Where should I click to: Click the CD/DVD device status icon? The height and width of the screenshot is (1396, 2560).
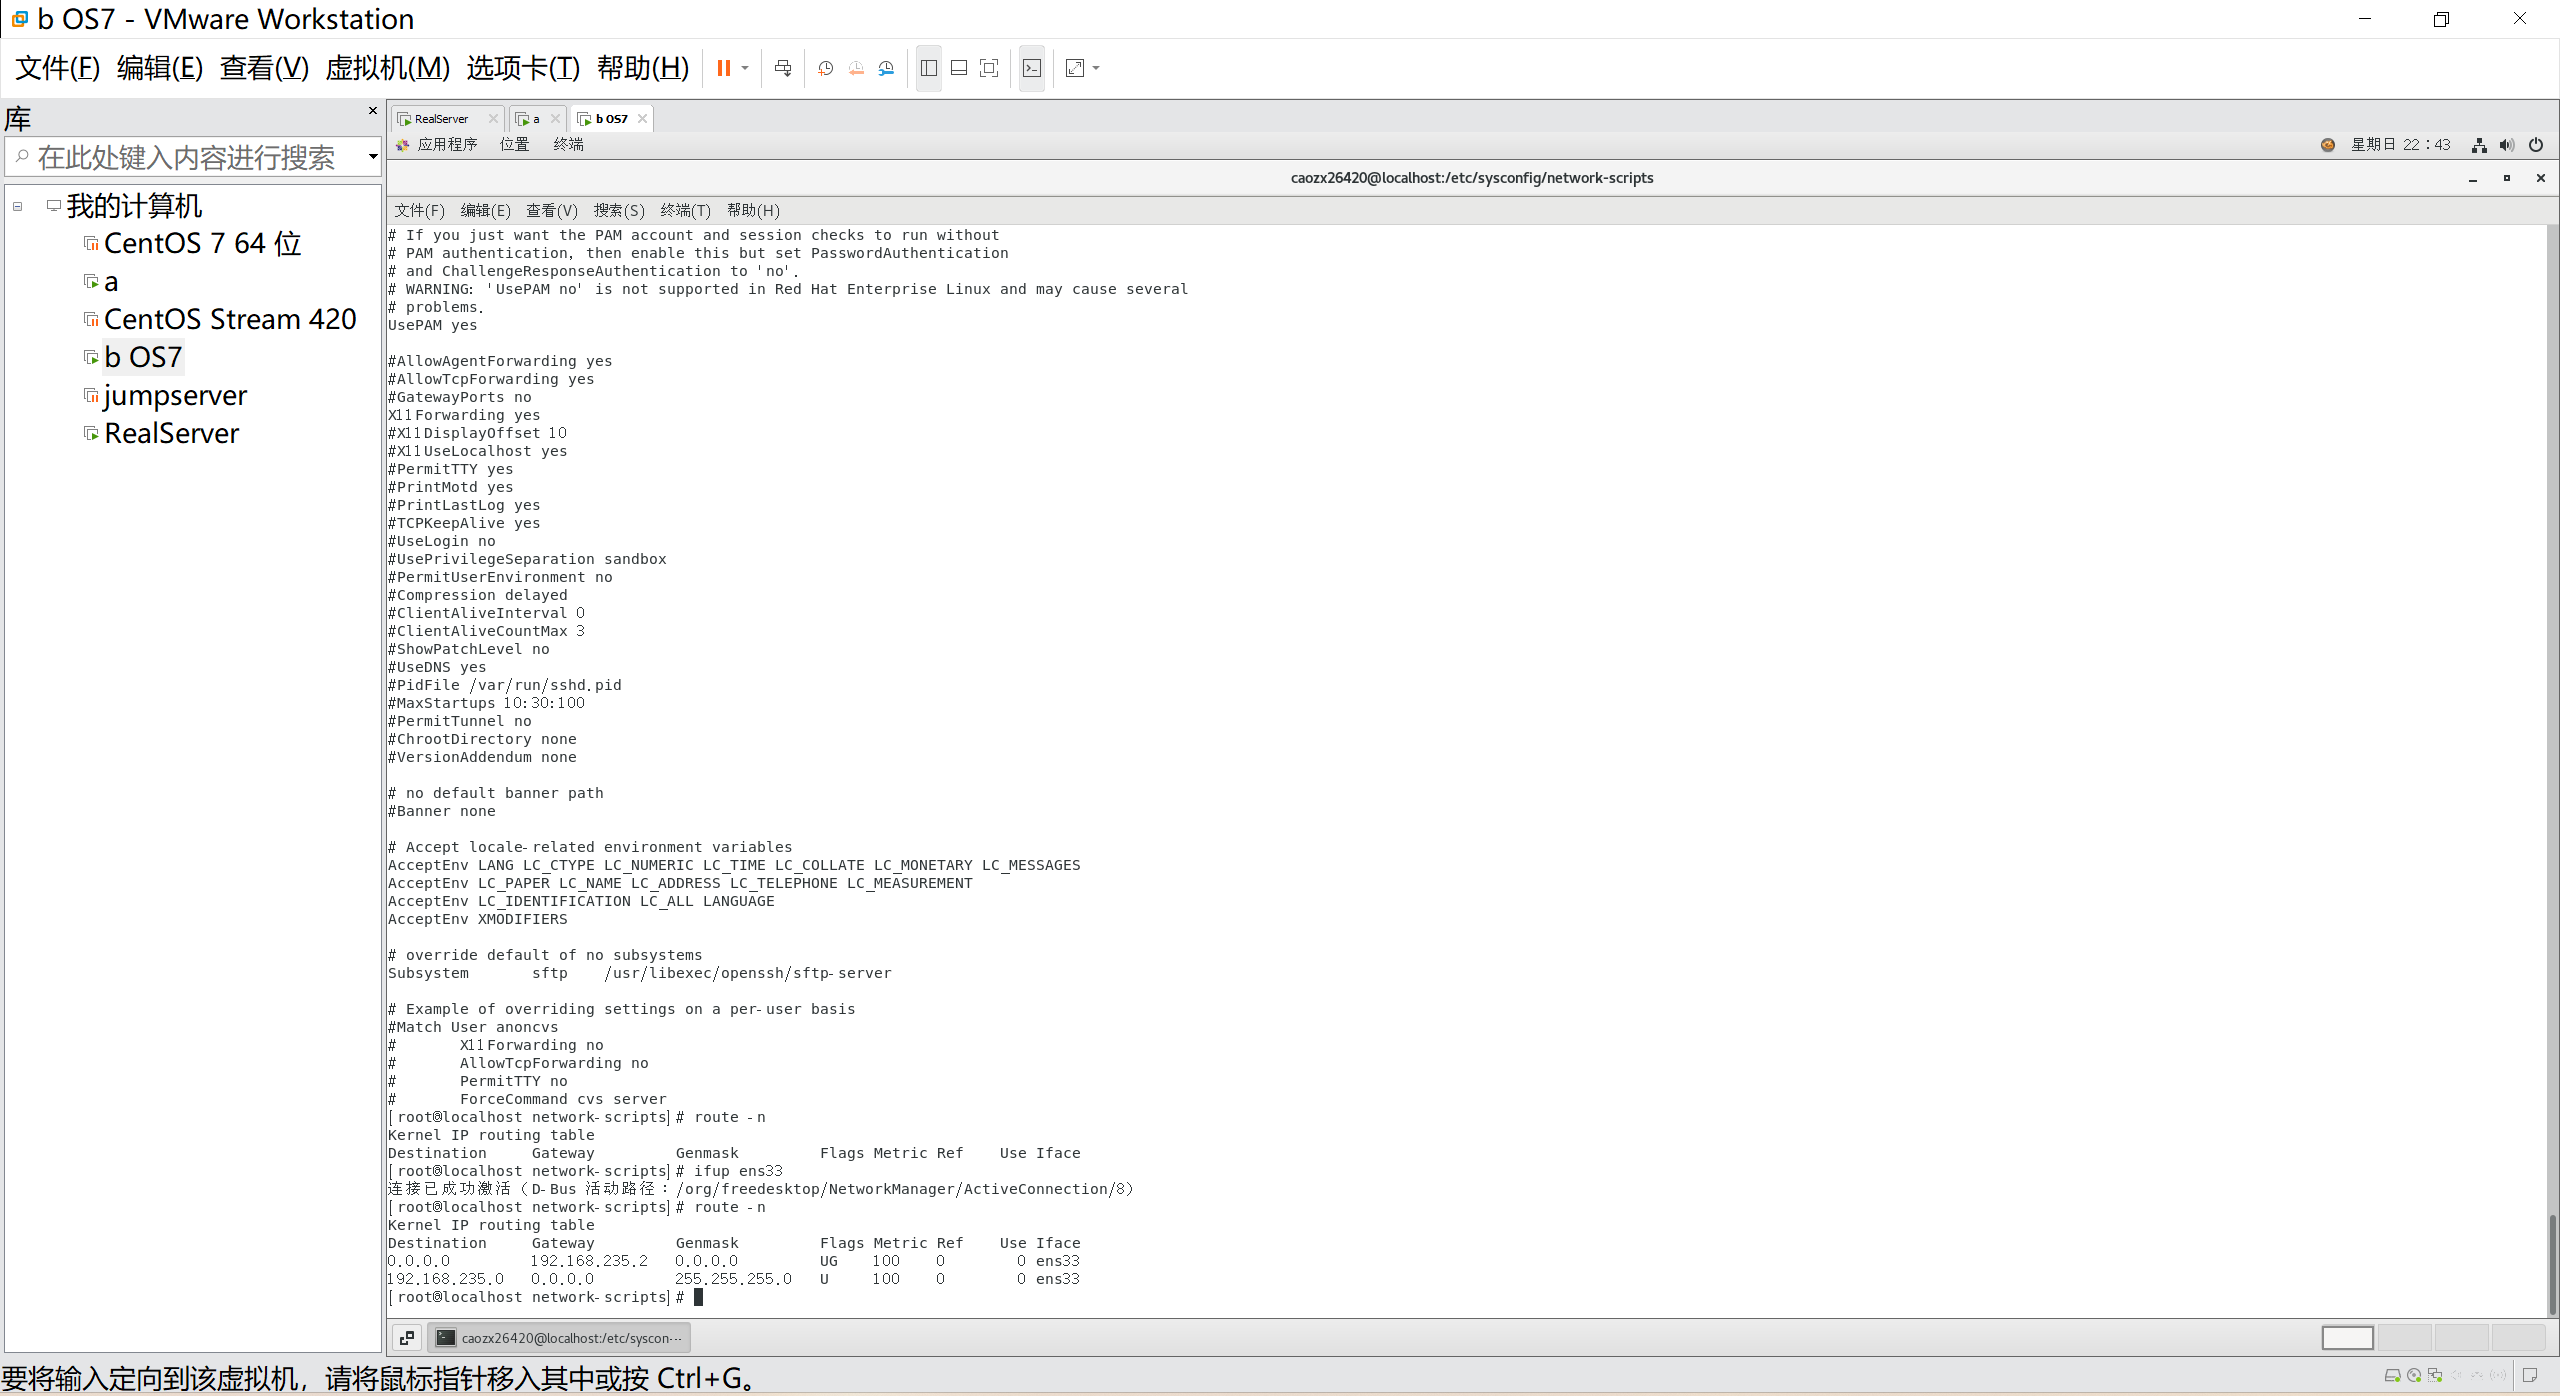tap(2414, 1376)
